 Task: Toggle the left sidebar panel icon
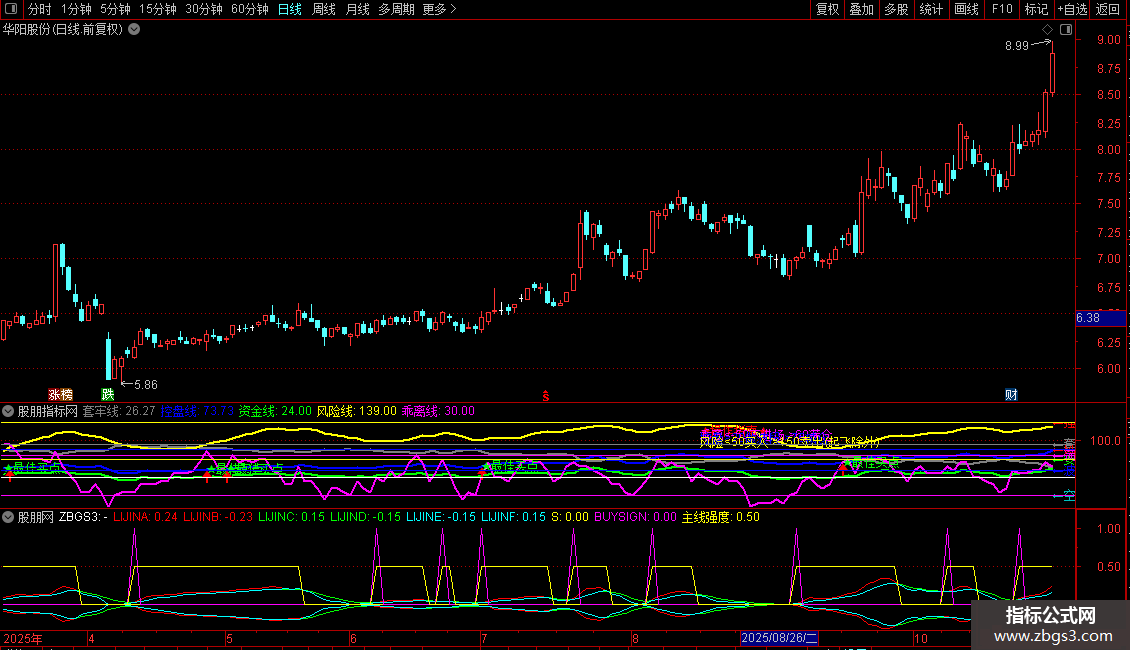tap(12, 10)
